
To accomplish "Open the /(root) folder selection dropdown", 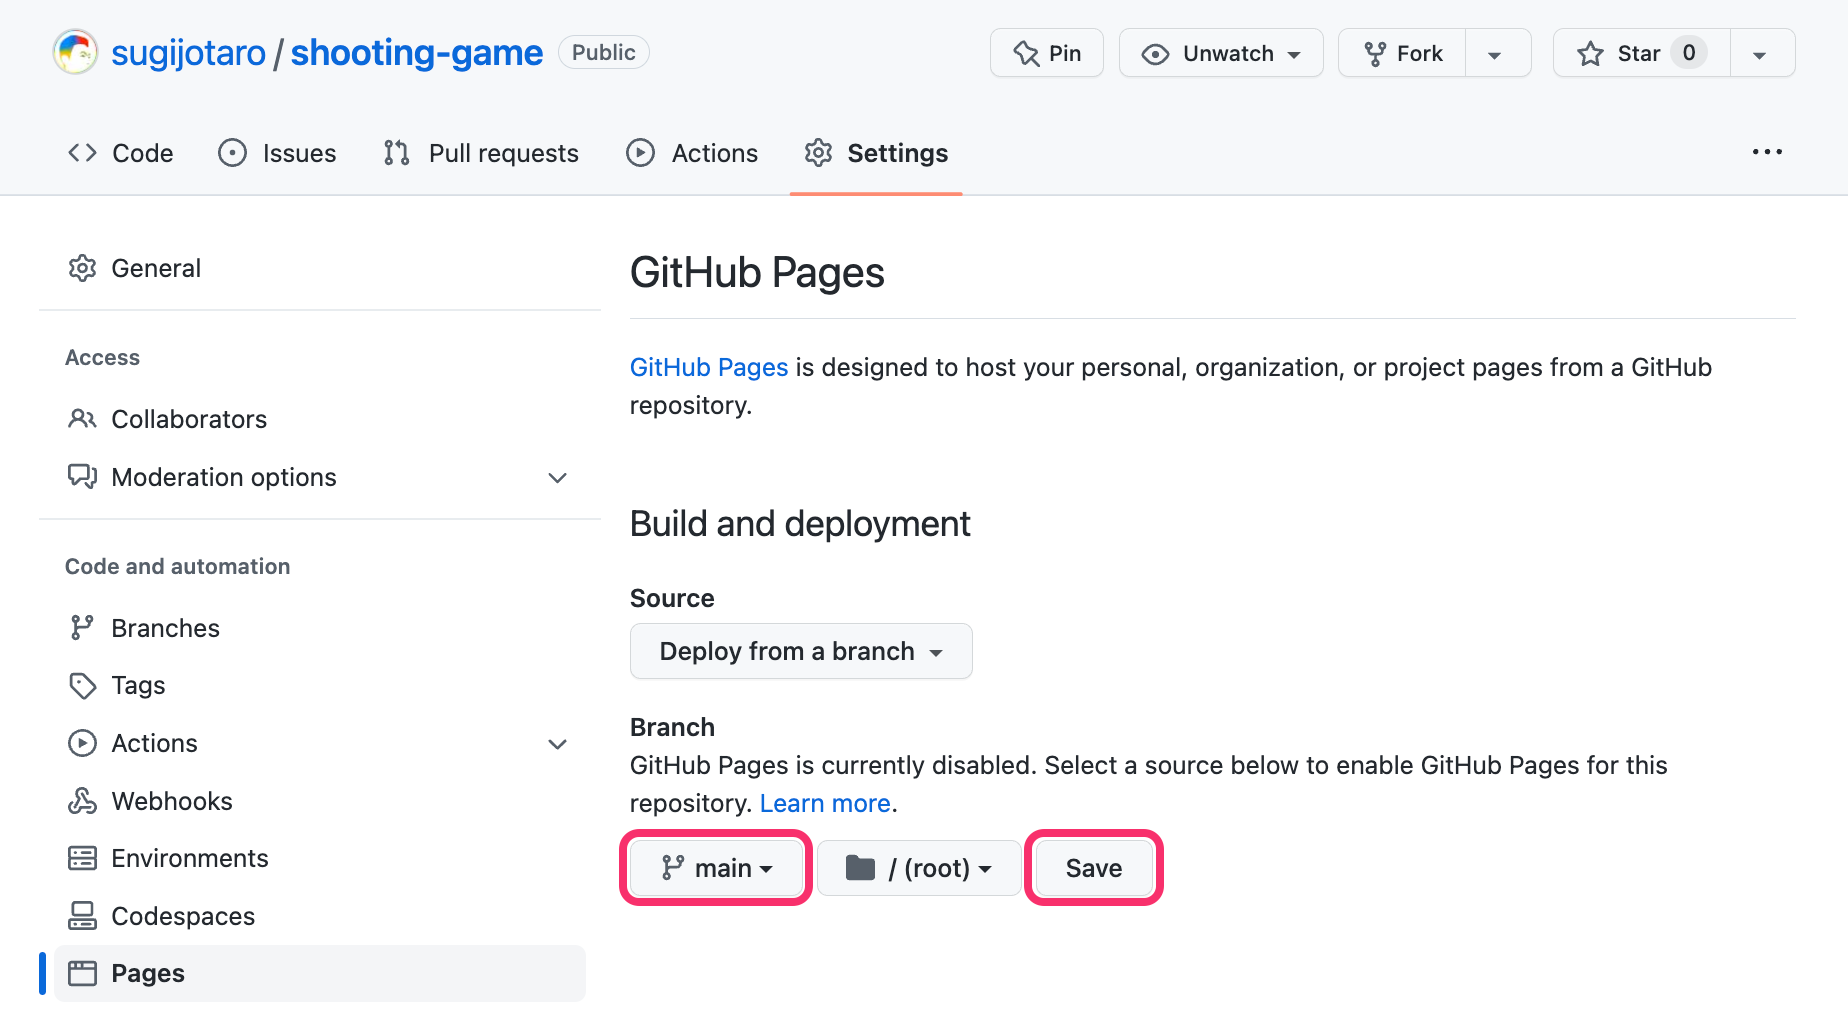I will 918,868.
